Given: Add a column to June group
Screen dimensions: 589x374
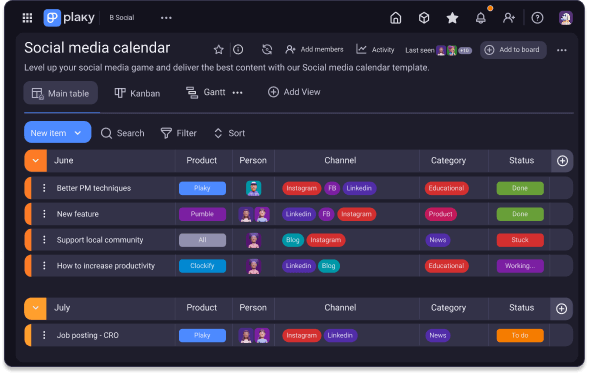Looking at the screenshot, I should [562, 161].
